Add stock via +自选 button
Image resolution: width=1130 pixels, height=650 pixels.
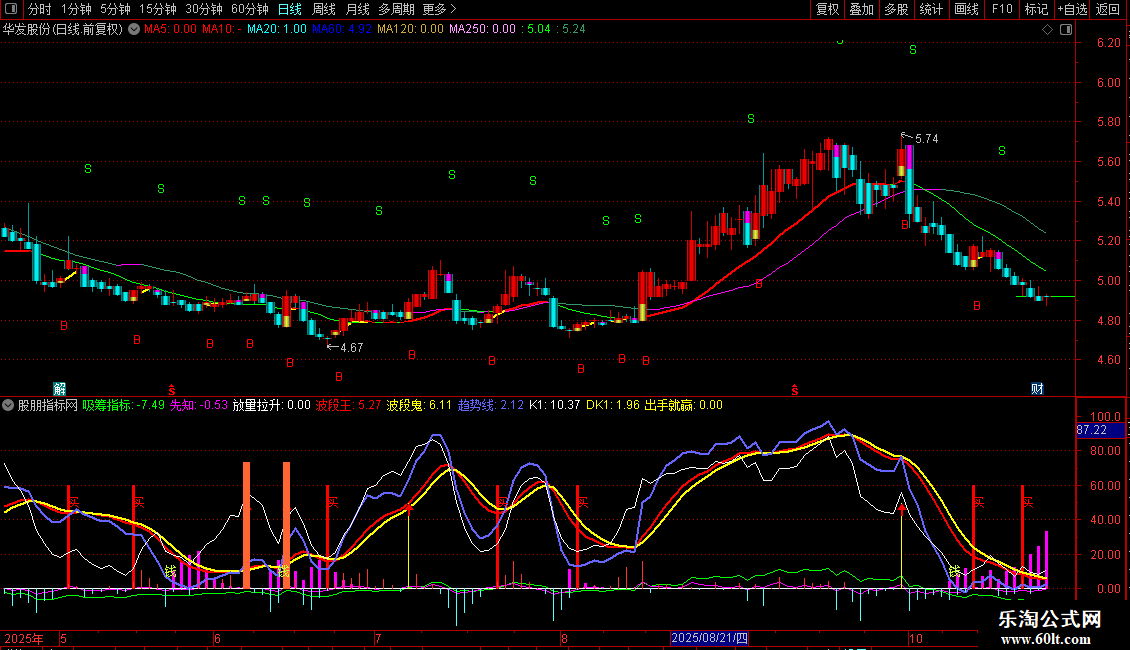point(1072,9)
